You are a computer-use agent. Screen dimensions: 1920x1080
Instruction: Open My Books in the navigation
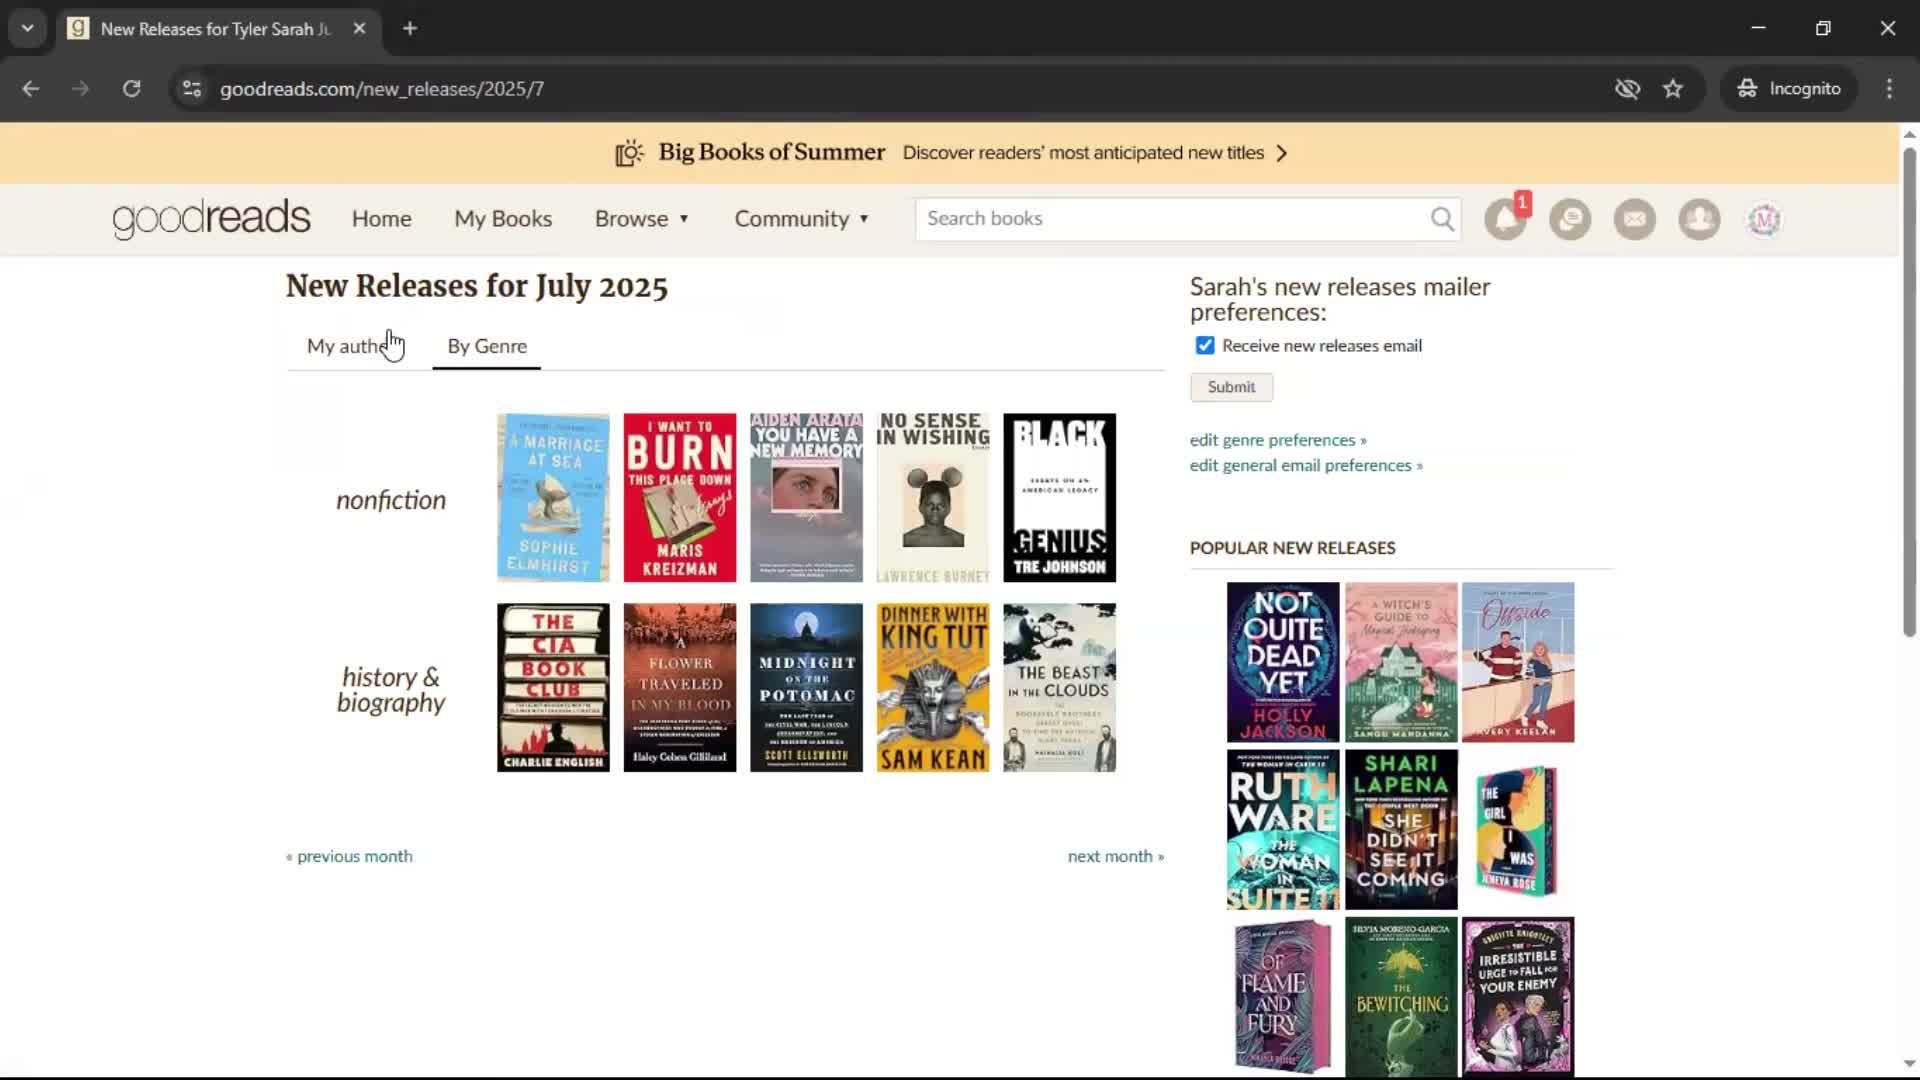click(x=503, y=219)
